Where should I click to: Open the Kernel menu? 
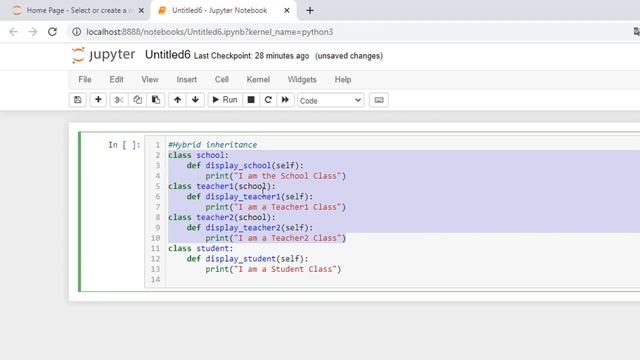click(258, 80)
